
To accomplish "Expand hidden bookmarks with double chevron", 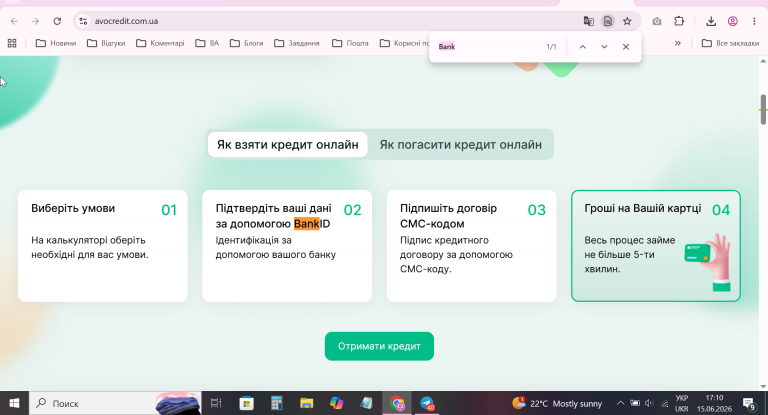I will tap(677, 43).
